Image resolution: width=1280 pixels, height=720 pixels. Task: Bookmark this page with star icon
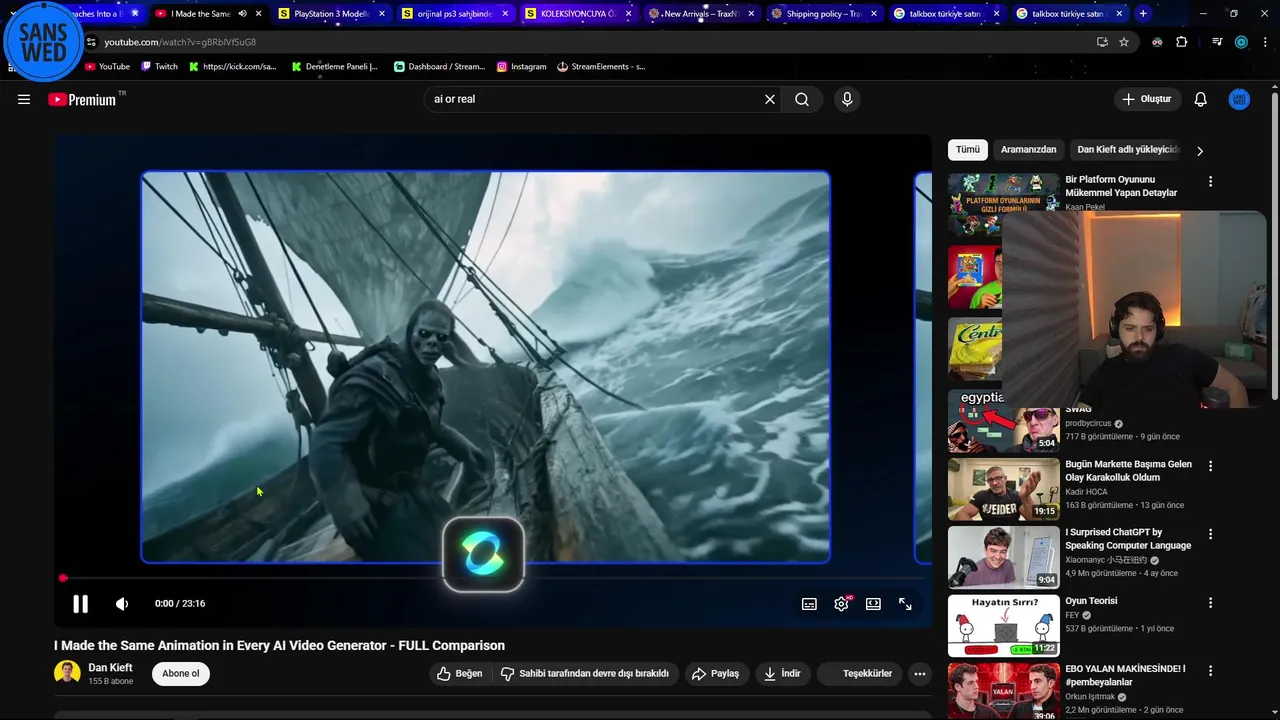pos(1124,42)
